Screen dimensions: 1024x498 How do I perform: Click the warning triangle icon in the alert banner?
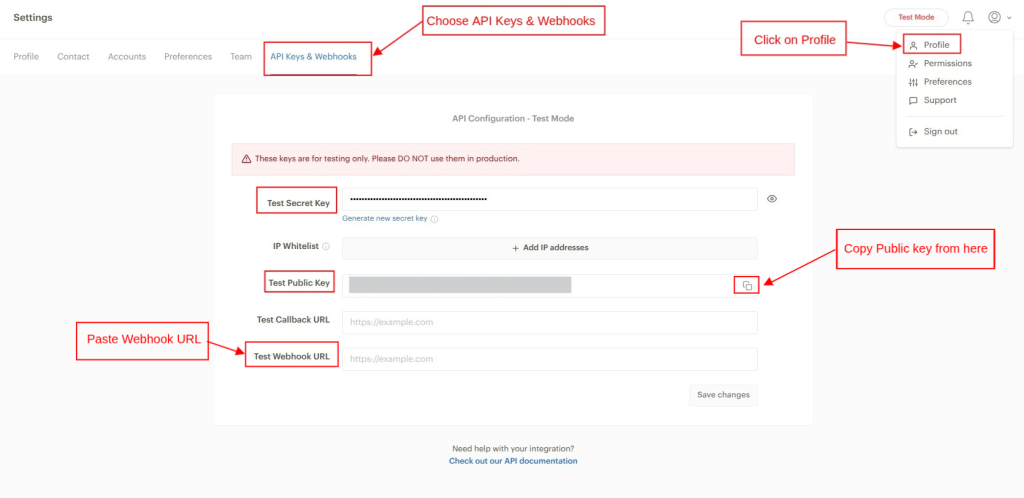point(246,159)
